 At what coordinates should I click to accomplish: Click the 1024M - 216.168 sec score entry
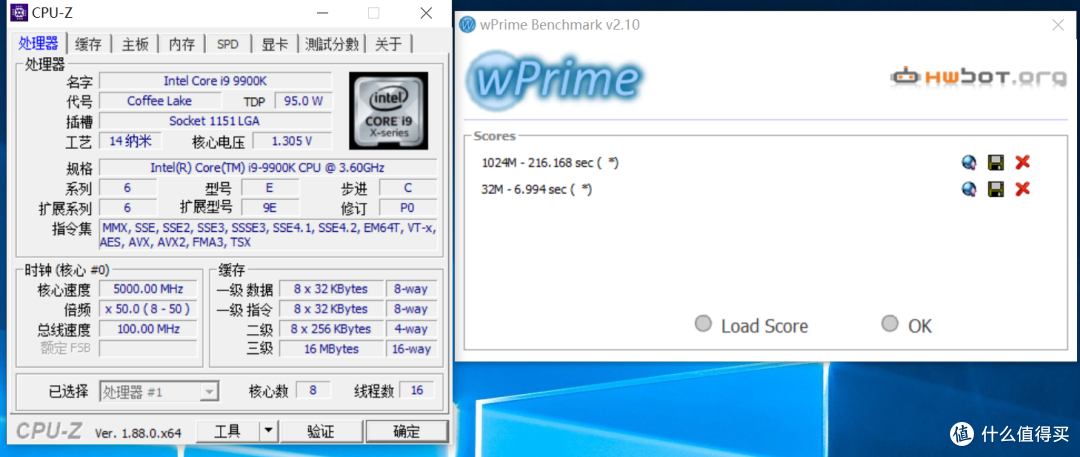click(550, 163)
